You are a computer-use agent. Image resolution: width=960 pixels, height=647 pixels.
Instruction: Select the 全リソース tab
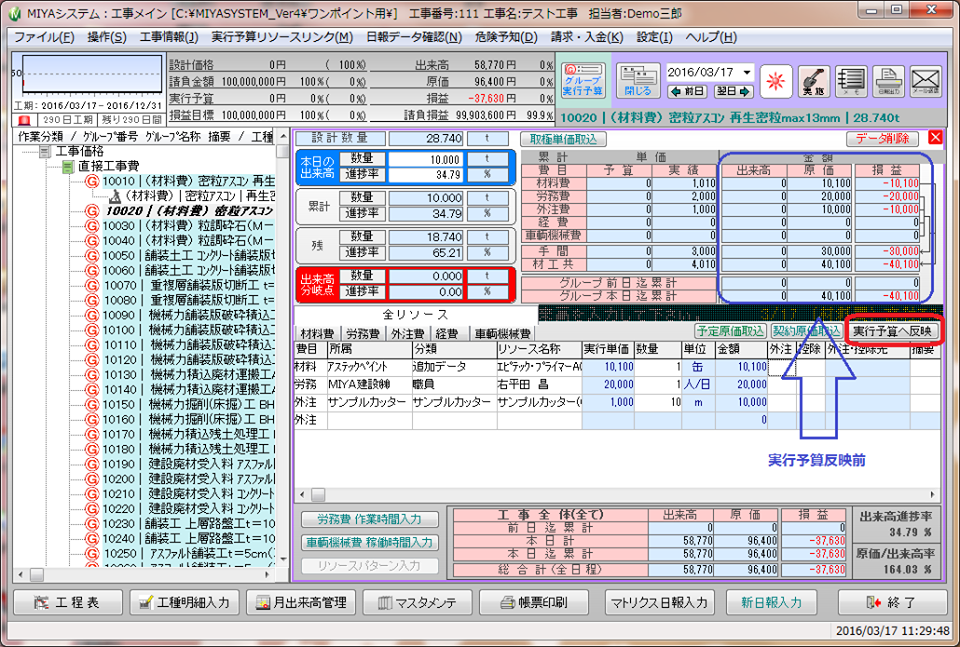(x=416, y=315)
